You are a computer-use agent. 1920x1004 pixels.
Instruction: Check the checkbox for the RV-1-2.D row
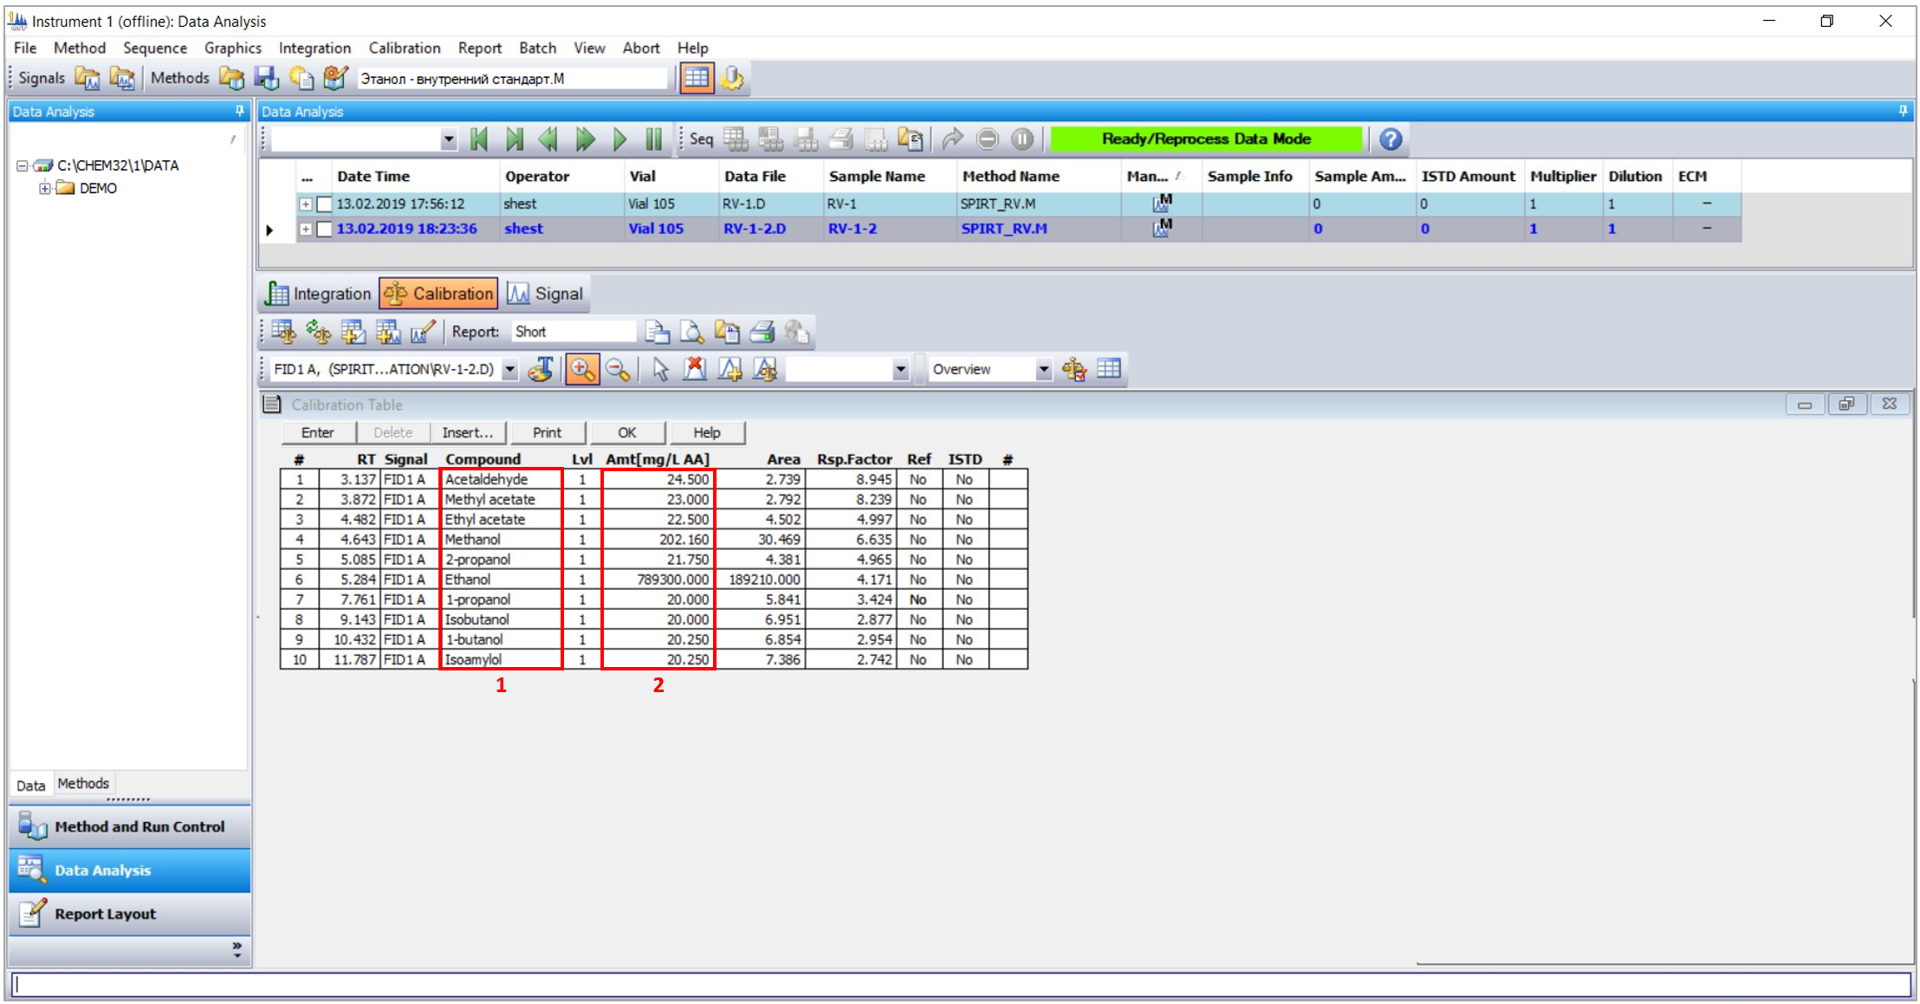pos(324,229)
